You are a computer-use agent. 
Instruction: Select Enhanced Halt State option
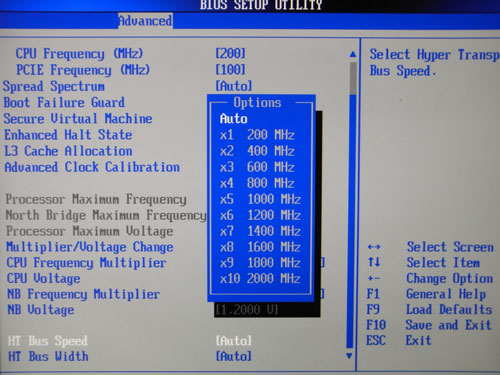pos(68,135)
